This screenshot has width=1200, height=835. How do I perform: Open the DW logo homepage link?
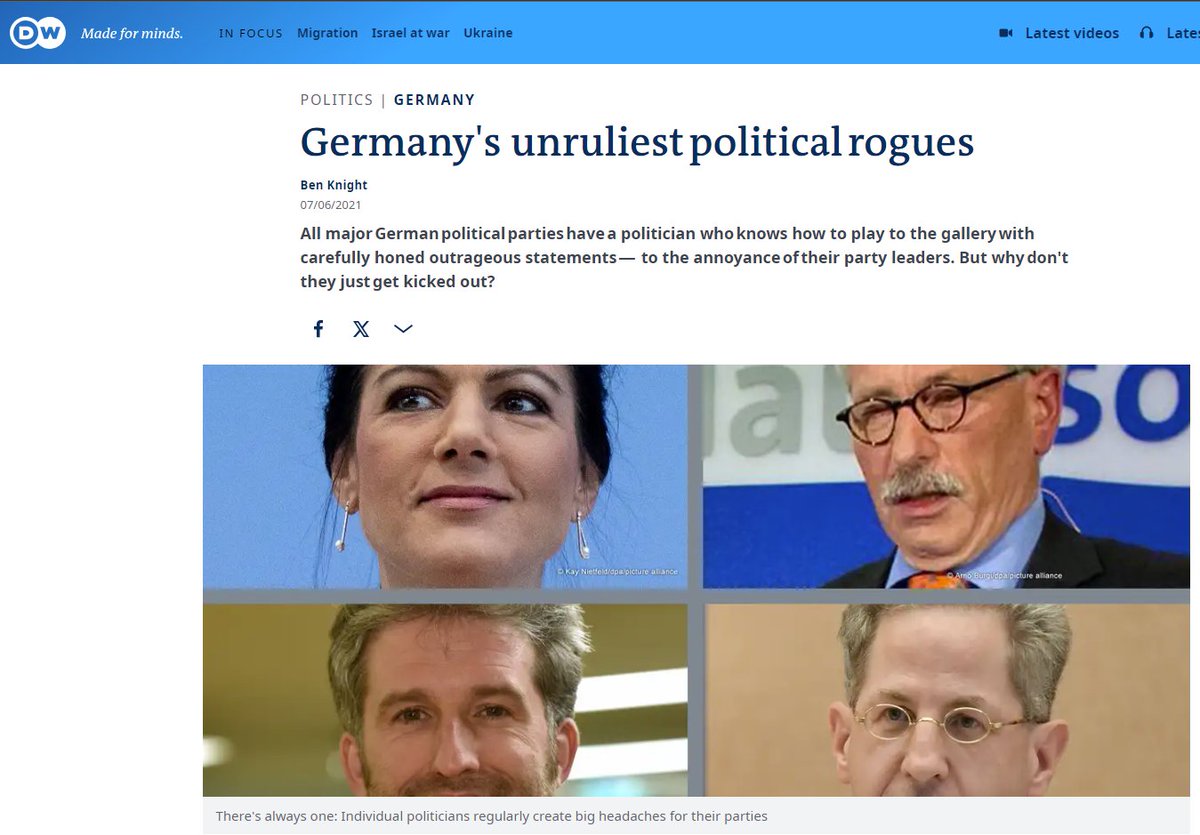(37, 33)
